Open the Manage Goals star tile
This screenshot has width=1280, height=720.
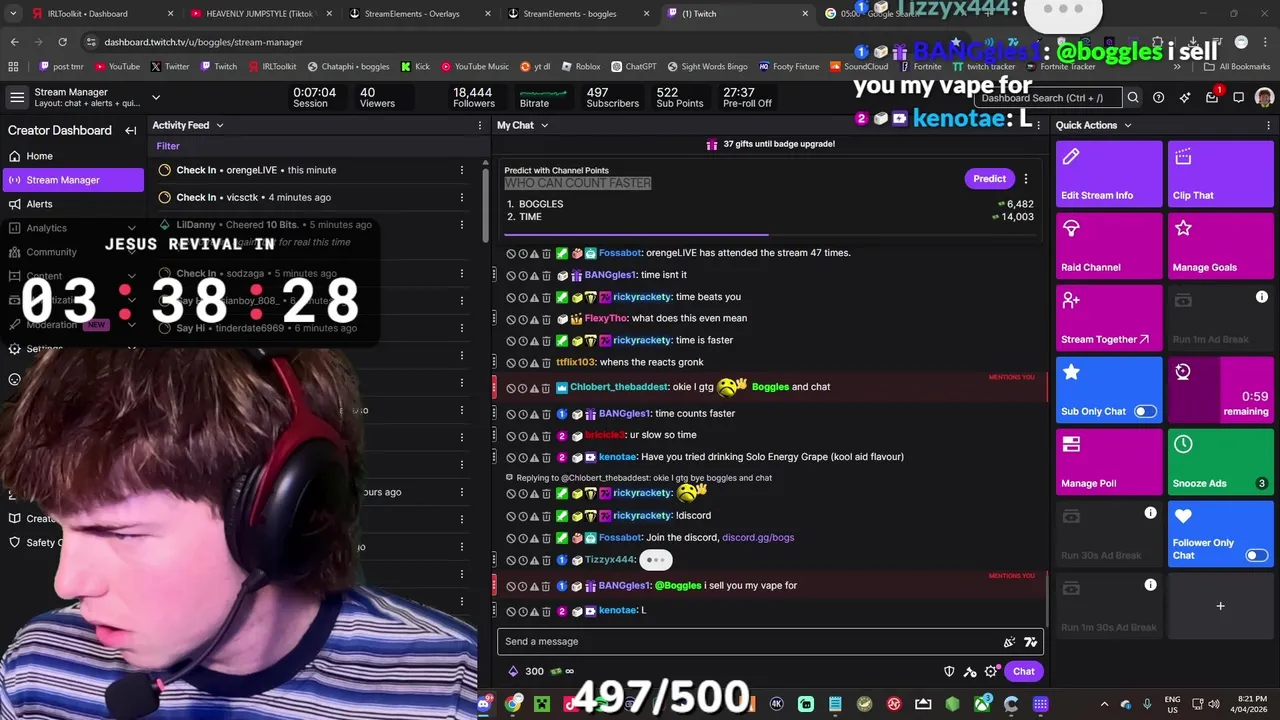pos(1221,246)
